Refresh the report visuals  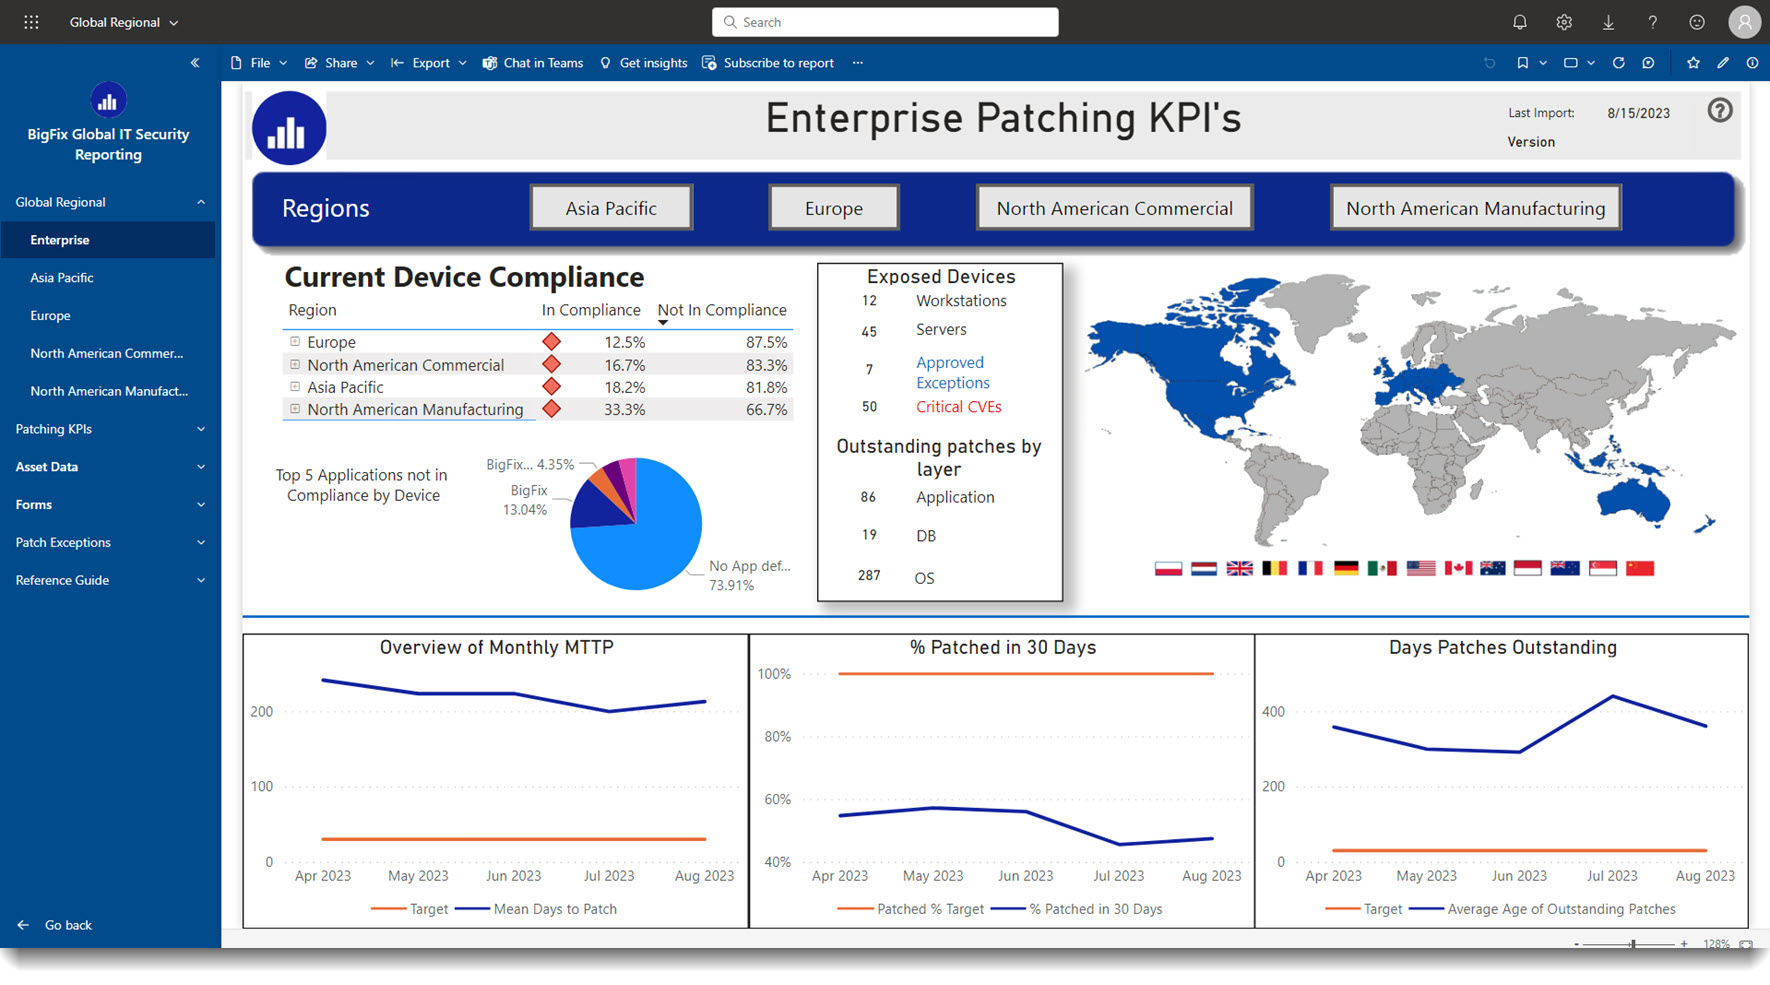click(1618, 63)
